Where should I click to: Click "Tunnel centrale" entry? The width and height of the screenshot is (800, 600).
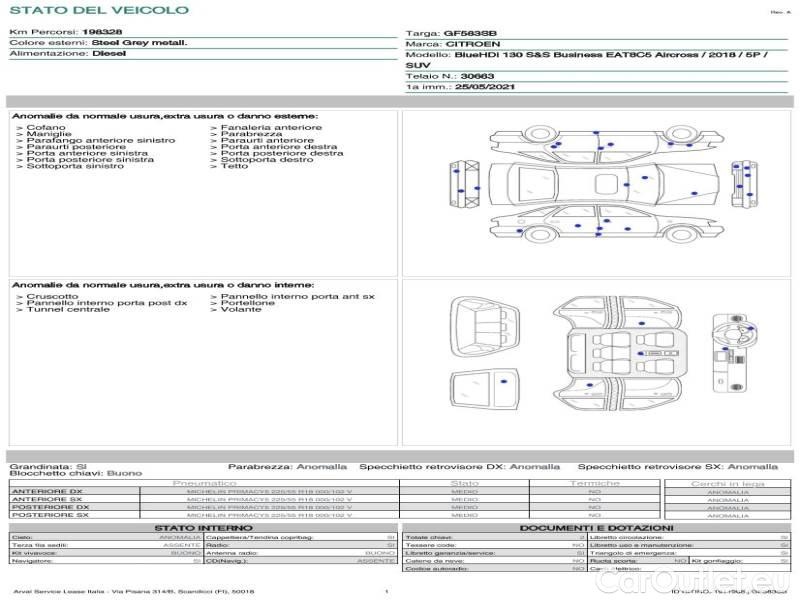(68, 309)
